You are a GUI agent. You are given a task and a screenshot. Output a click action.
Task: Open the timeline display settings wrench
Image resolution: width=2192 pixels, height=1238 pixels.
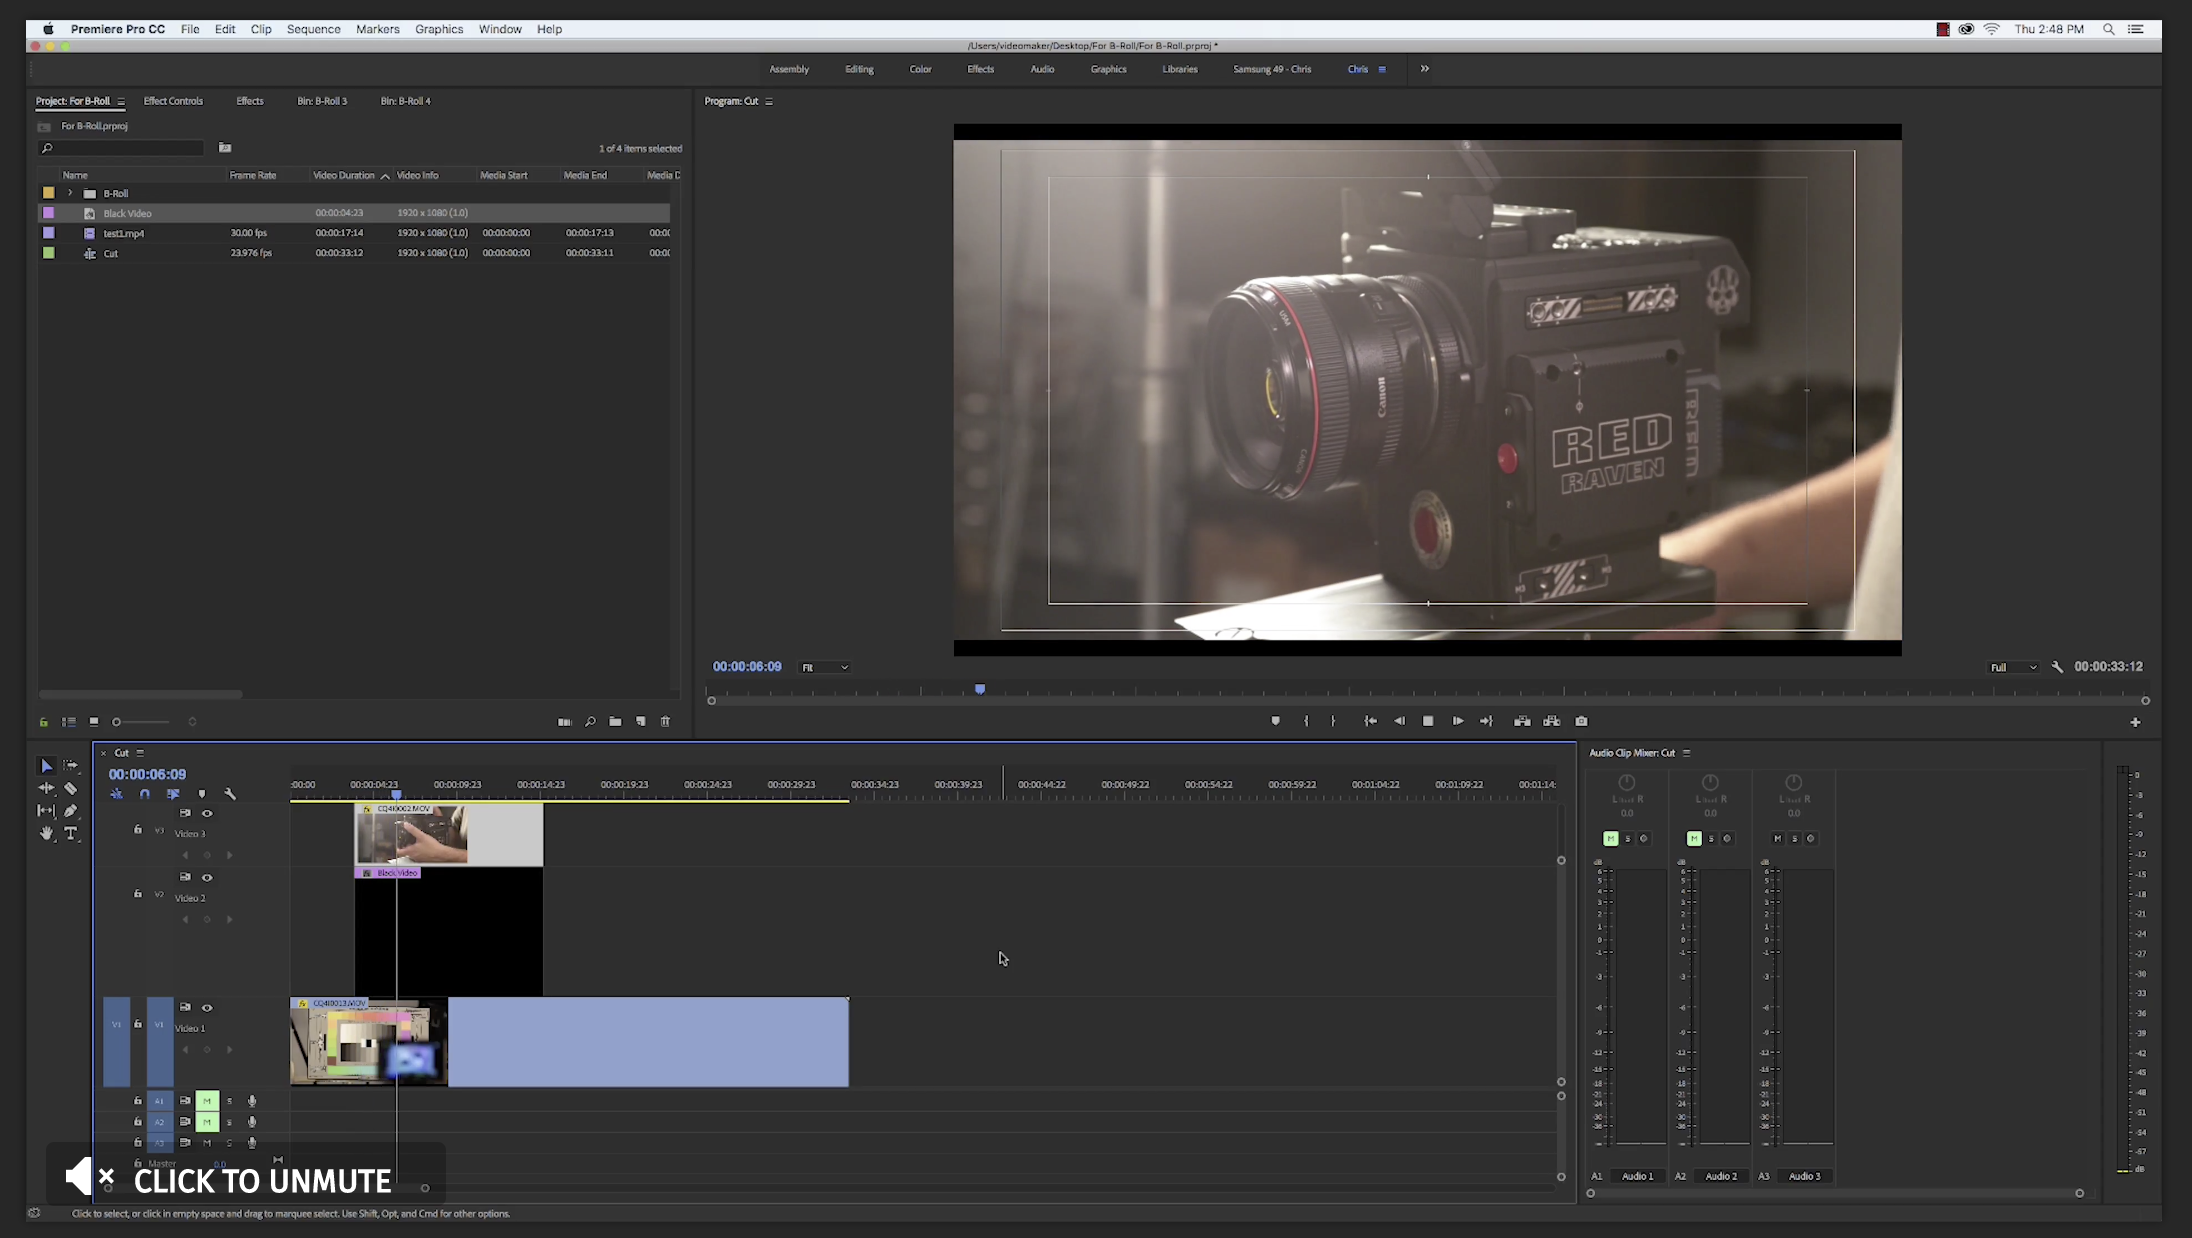tap(230, 793)
